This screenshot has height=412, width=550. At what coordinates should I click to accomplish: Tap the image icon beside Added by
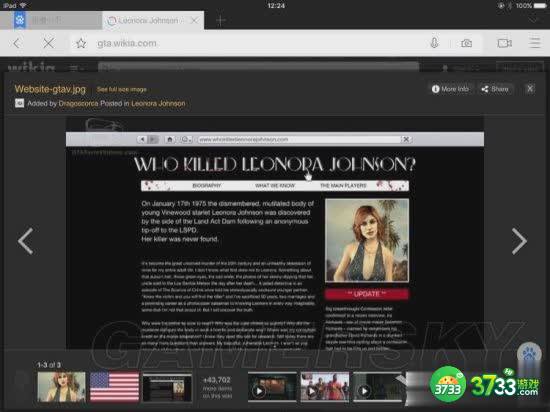(x=19, y=103)
